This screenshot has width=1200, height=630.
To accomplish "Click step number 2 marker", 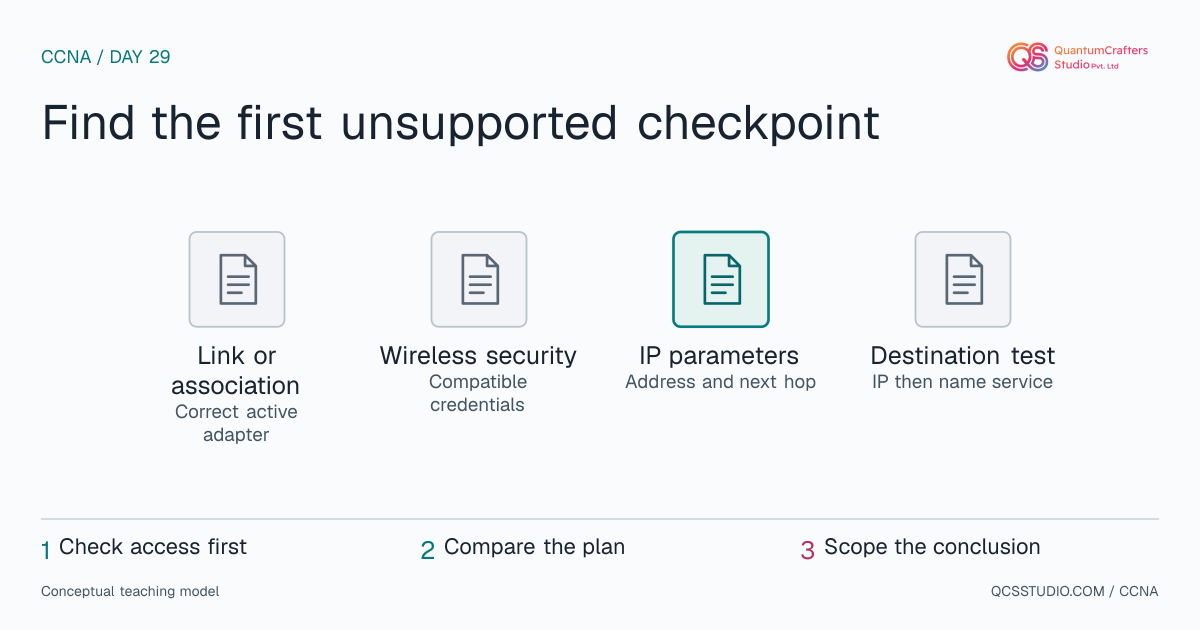I will (x=427, y=550).
